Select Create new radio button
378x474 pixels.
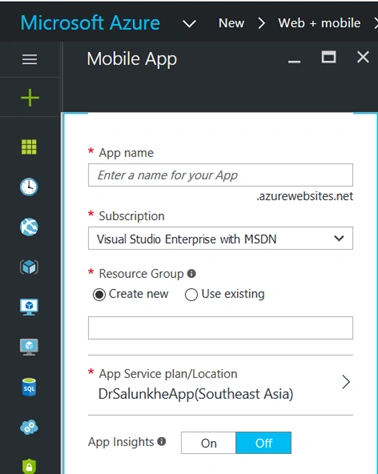point(99,295)
